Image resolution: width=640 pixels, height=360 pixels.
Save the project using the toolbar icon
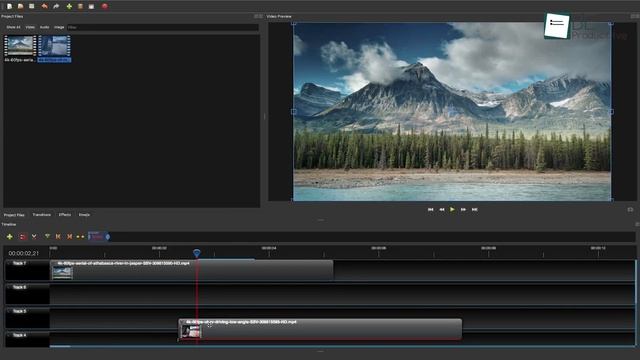coord(31,6)
